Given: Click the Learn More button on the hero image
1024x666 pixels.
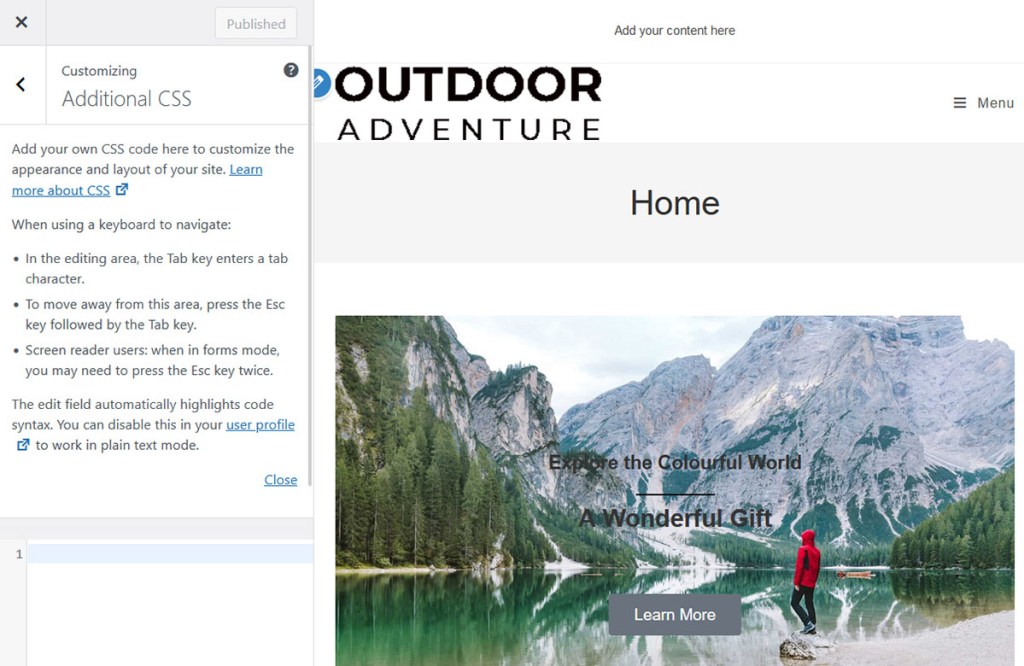Looking at the screenshot, I should click(675, 614).
